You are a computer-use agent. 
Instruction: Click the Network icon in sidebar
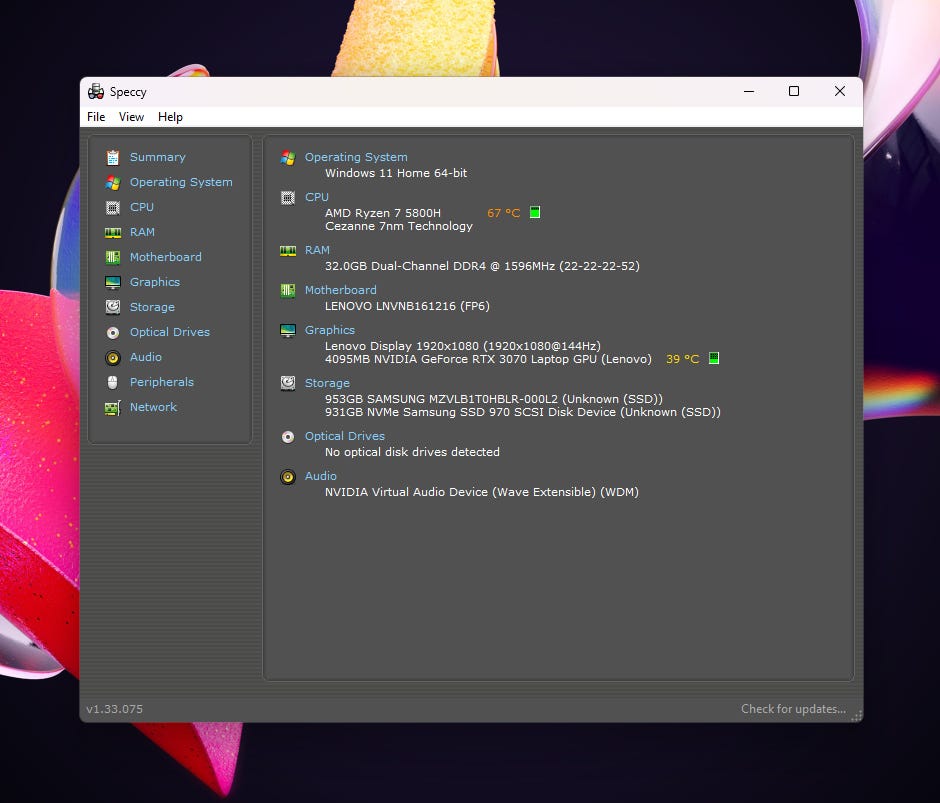[x=113, y=407]
